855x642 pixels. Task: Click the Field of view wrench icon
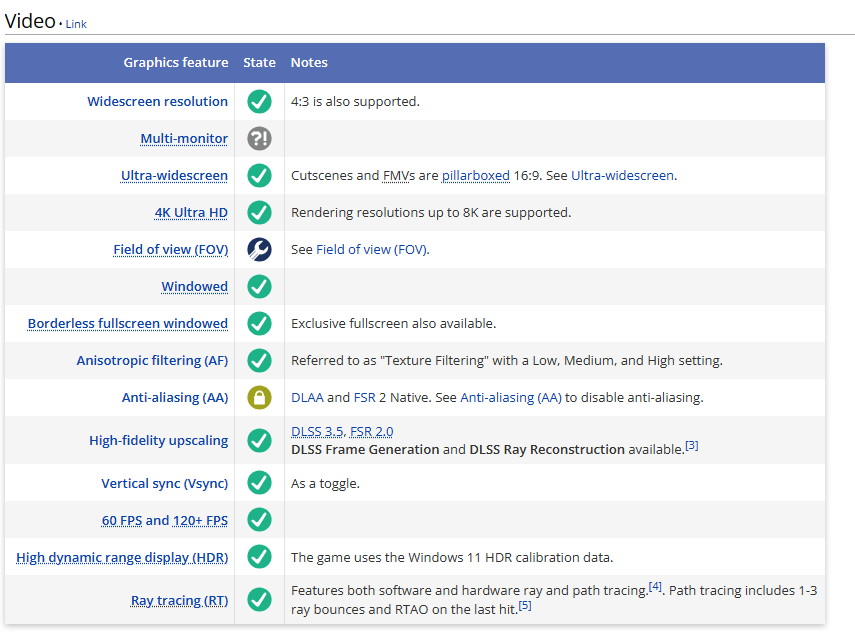[x=259, y=250]
